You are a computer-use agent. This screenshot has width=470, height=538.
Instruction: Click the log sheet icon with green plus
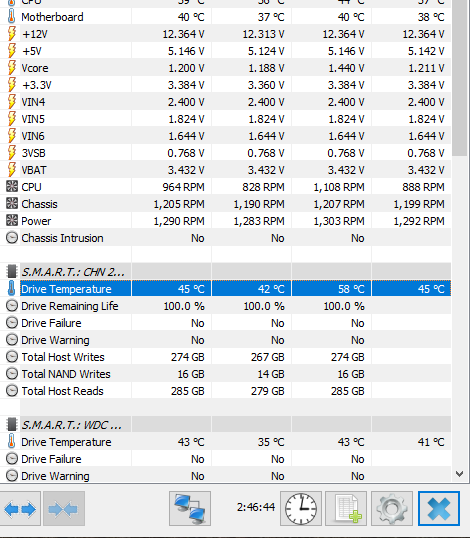coord(346,508)
